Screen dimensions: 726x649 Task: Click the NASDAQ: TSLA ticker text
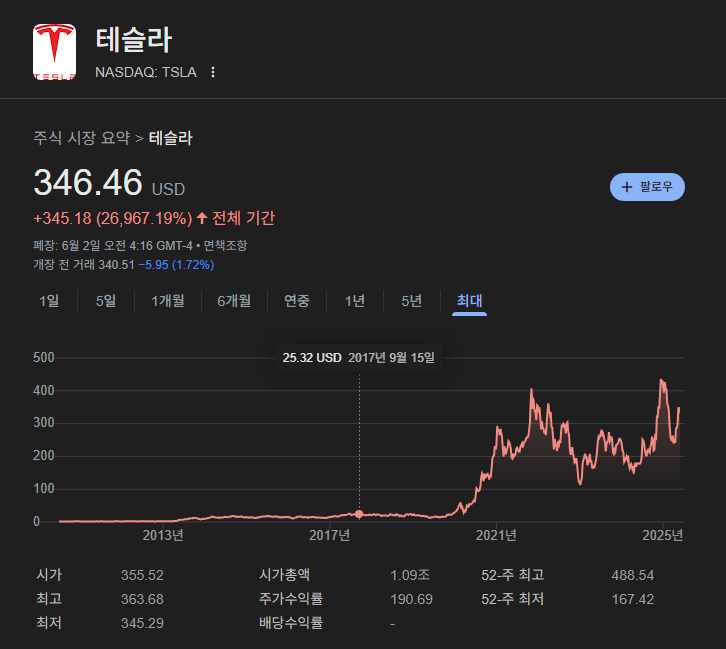tap(146, 72)
